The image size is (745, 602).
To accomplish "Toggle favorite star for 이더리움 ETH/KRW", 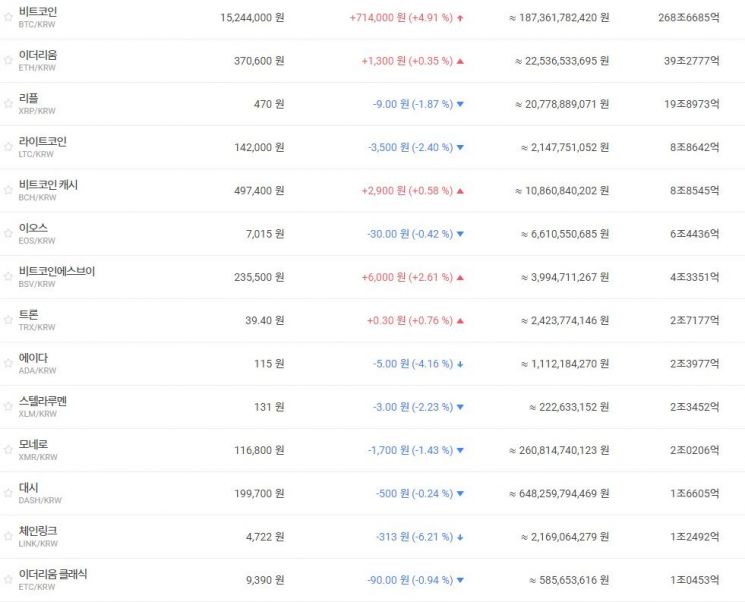I will click(8, 60).
